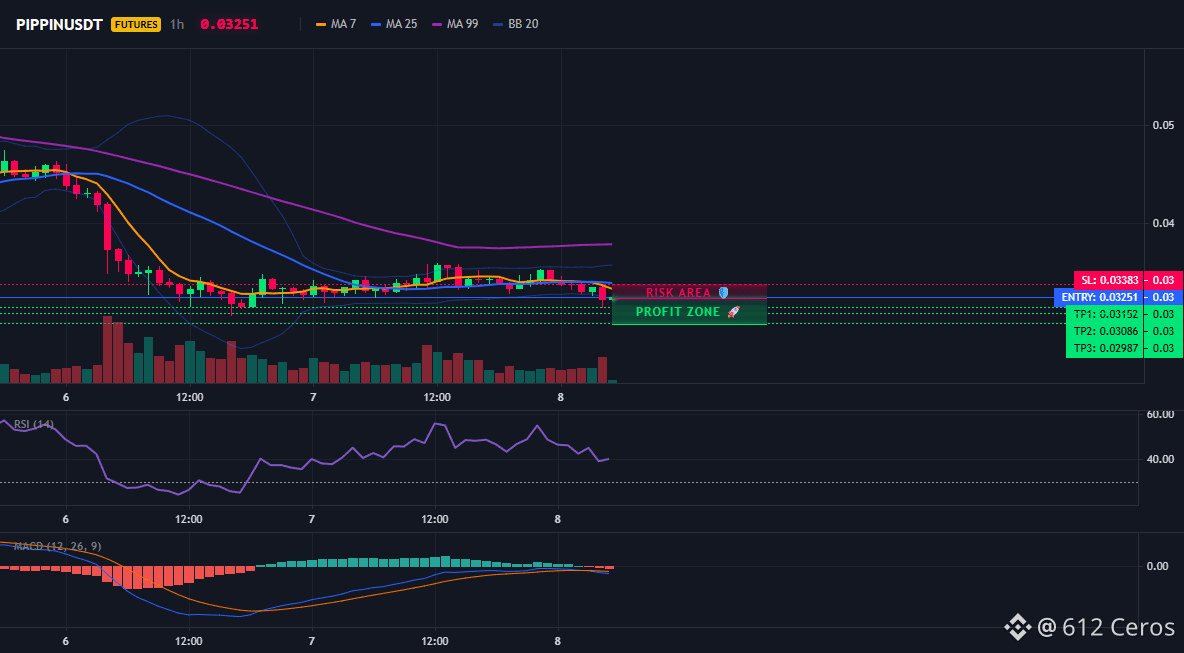Click the purple MA 99 legend marker
The image size is (1184, 653).
point(437,24)
